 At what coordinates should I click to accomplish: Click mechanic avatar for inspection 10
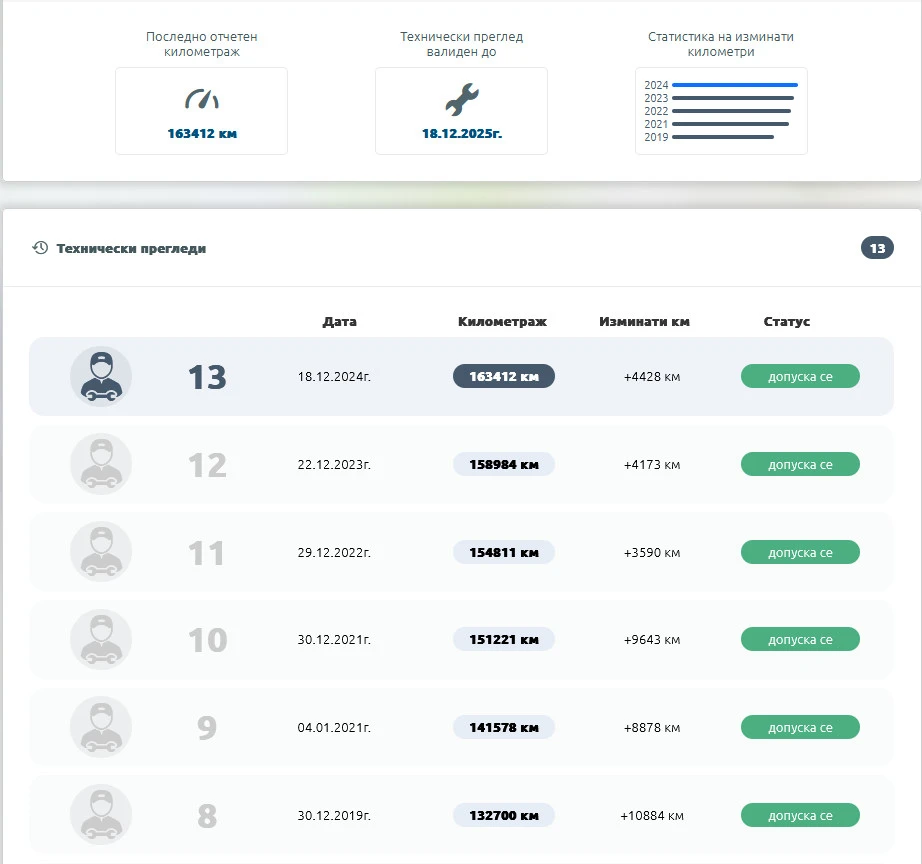click(100, 640)
